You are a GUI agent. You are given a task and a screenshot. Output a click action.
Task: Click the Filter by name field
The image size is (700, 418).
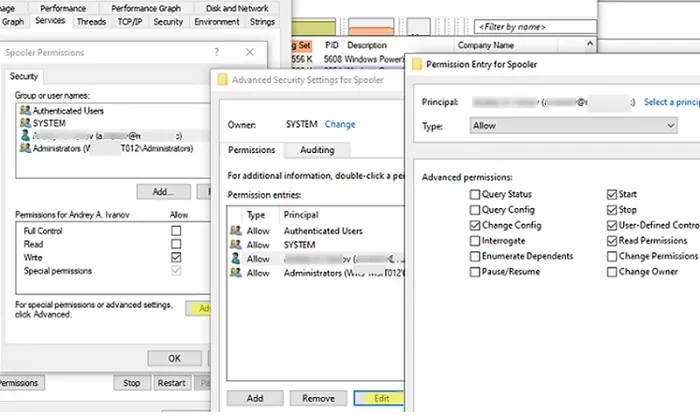533,25
